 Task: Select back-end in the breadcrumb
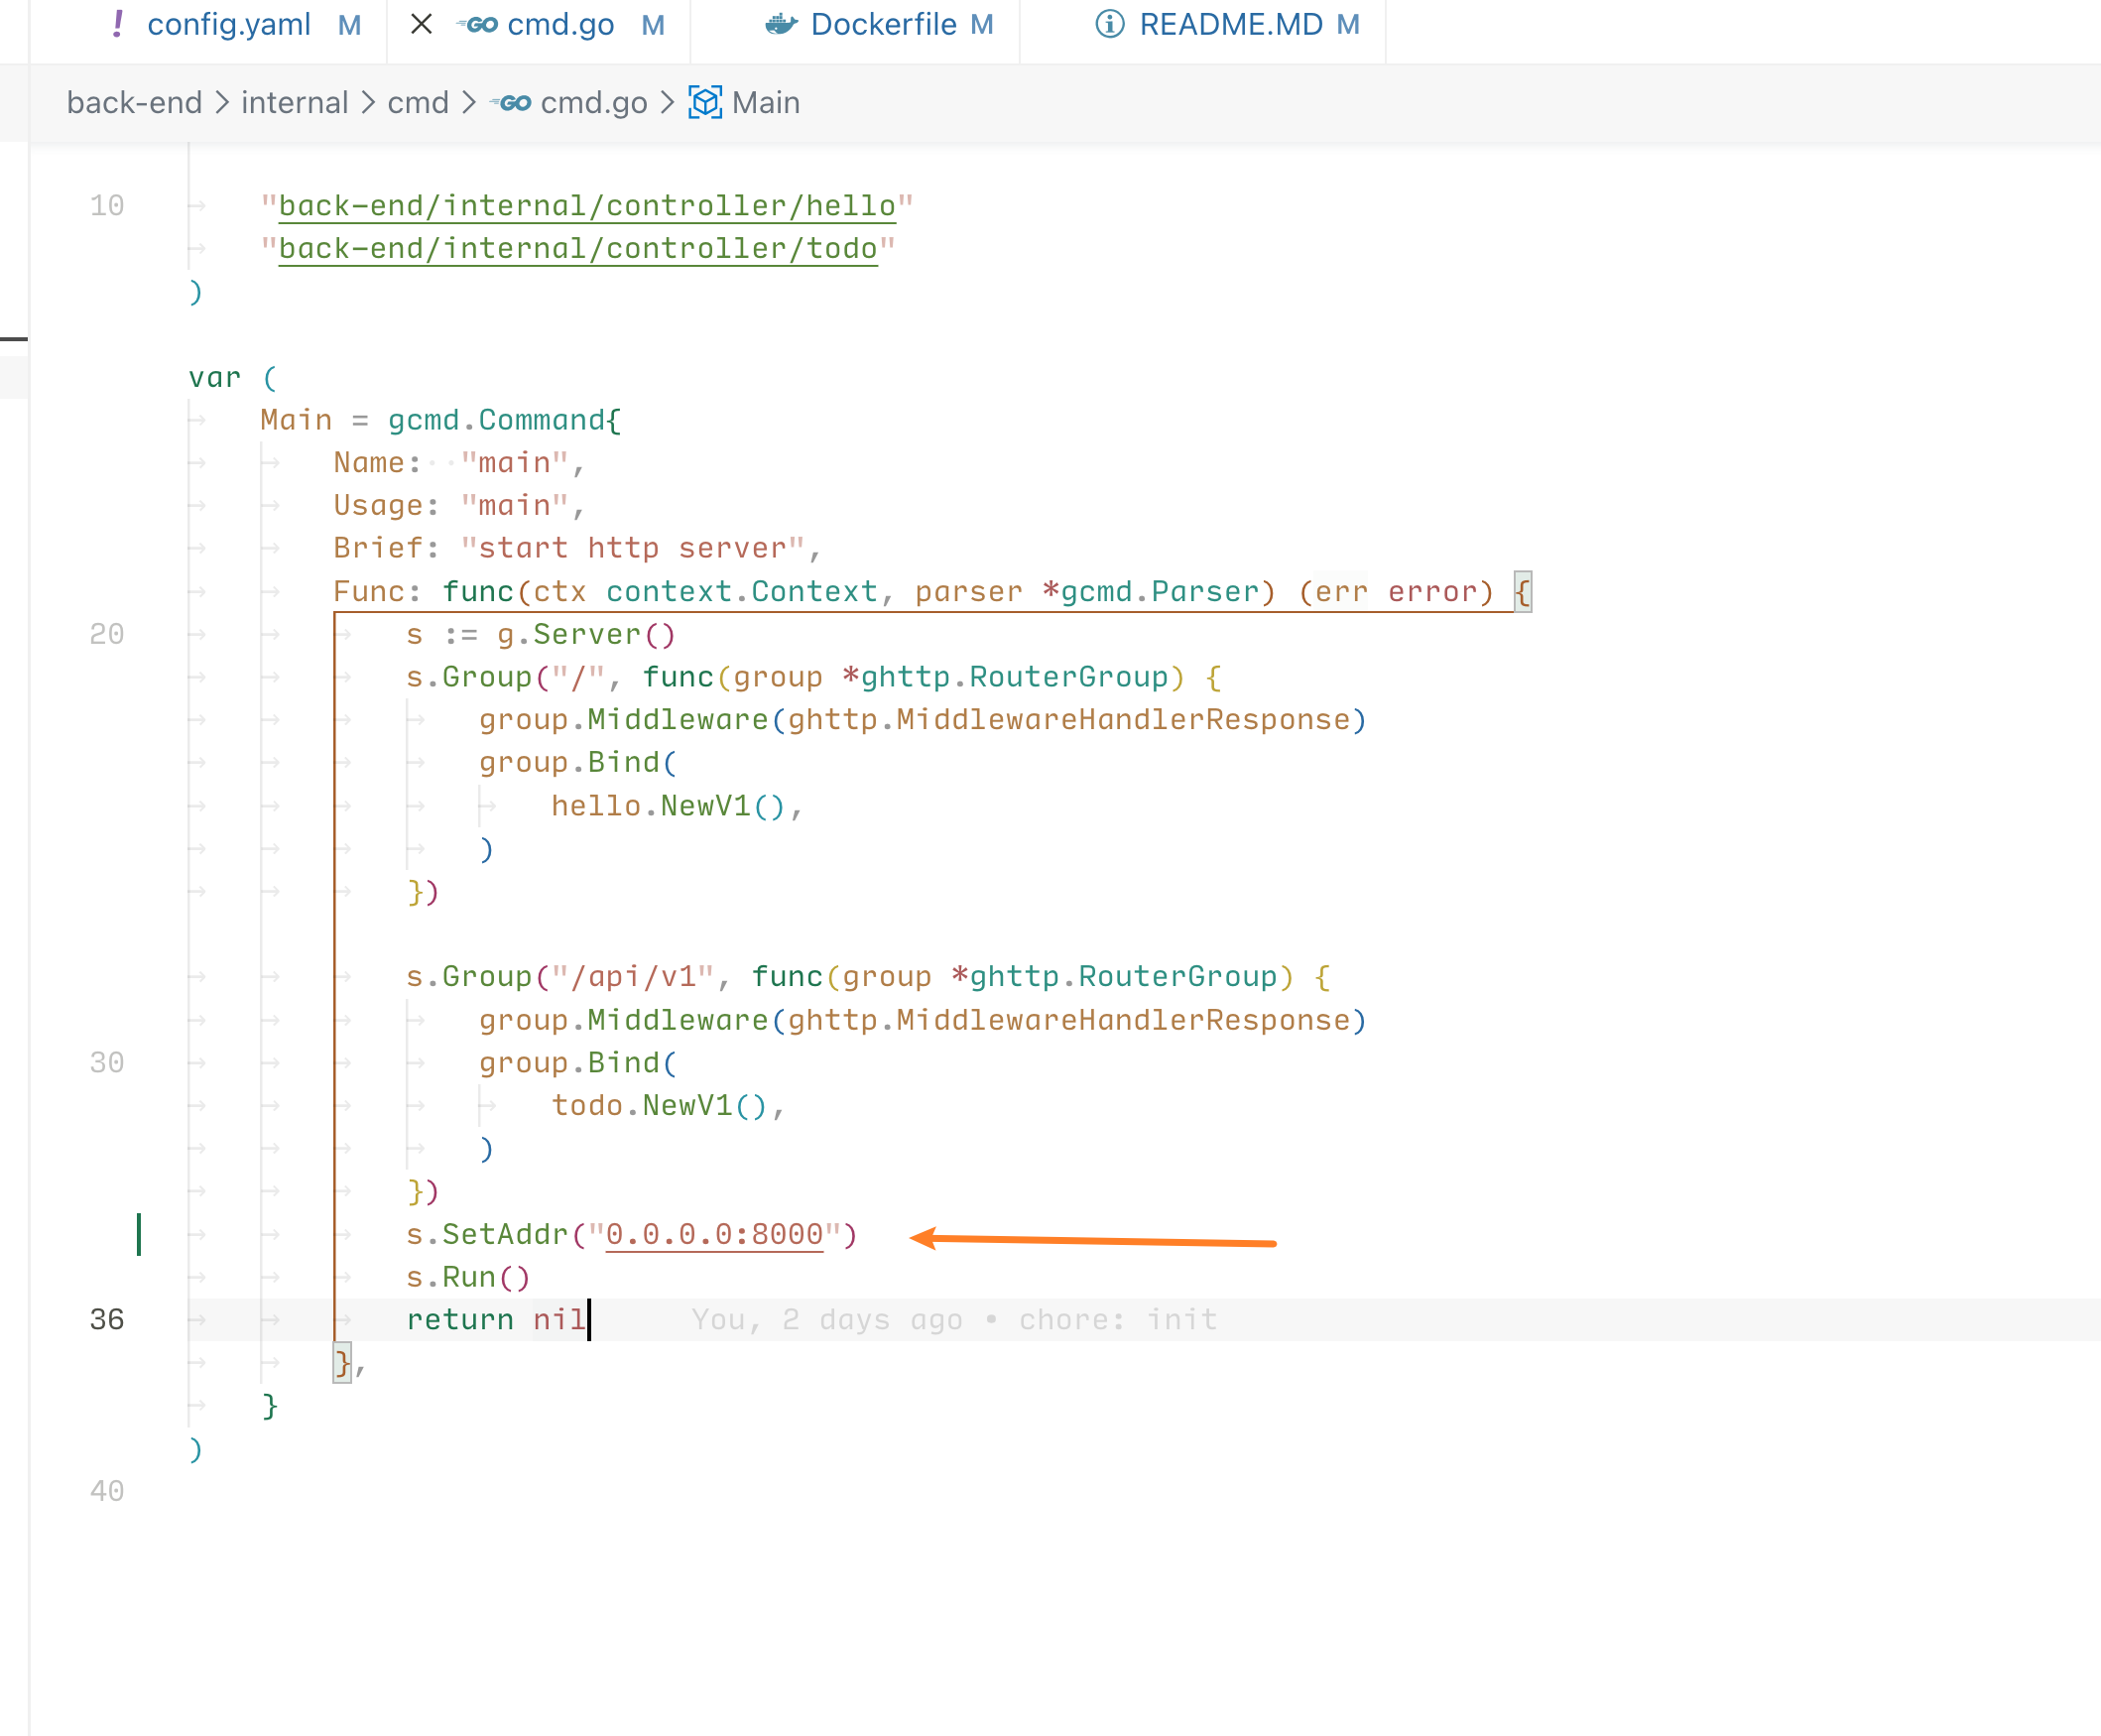pos(134,103)
